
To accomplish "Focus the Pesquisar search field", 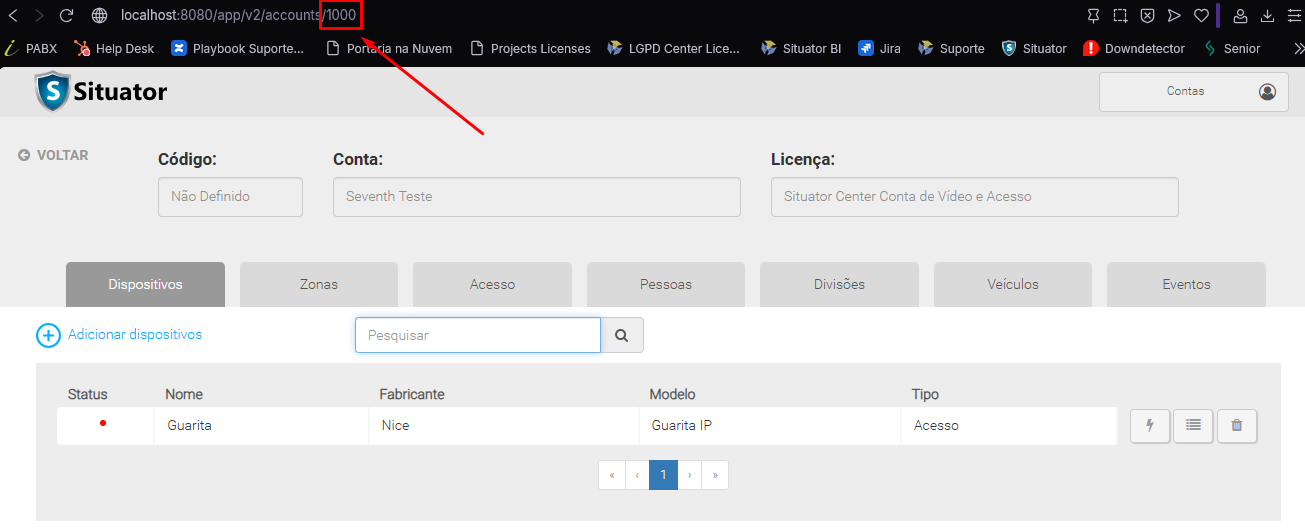I will (x=478, y=336).
